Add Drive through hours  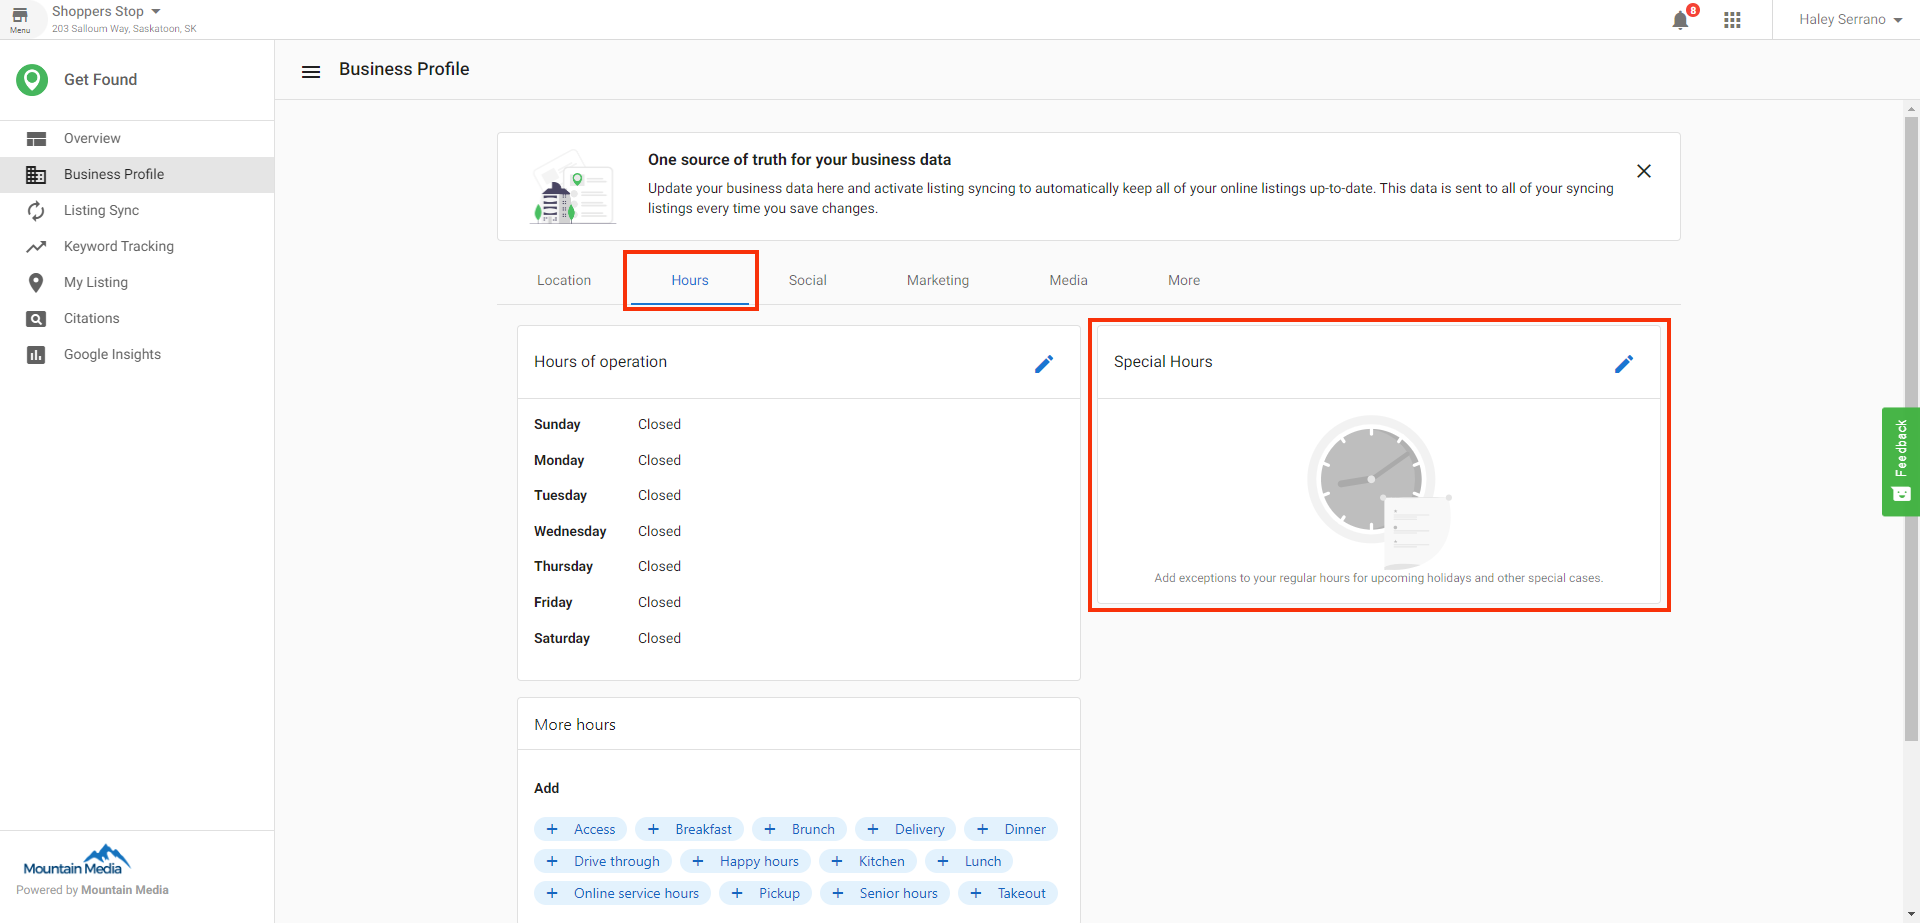603,861
